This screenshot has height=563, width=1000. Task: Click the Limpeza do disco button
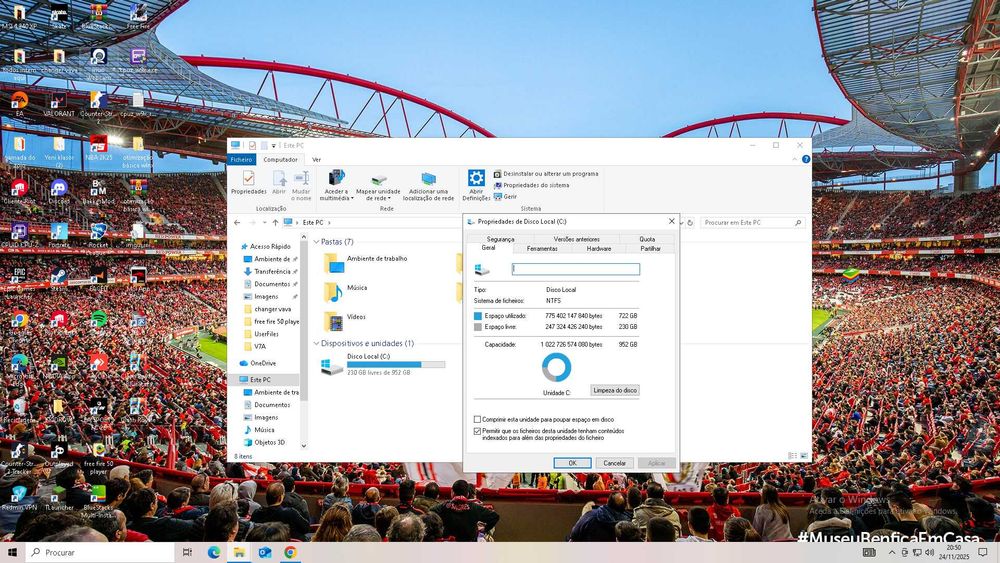coord(615,390)
